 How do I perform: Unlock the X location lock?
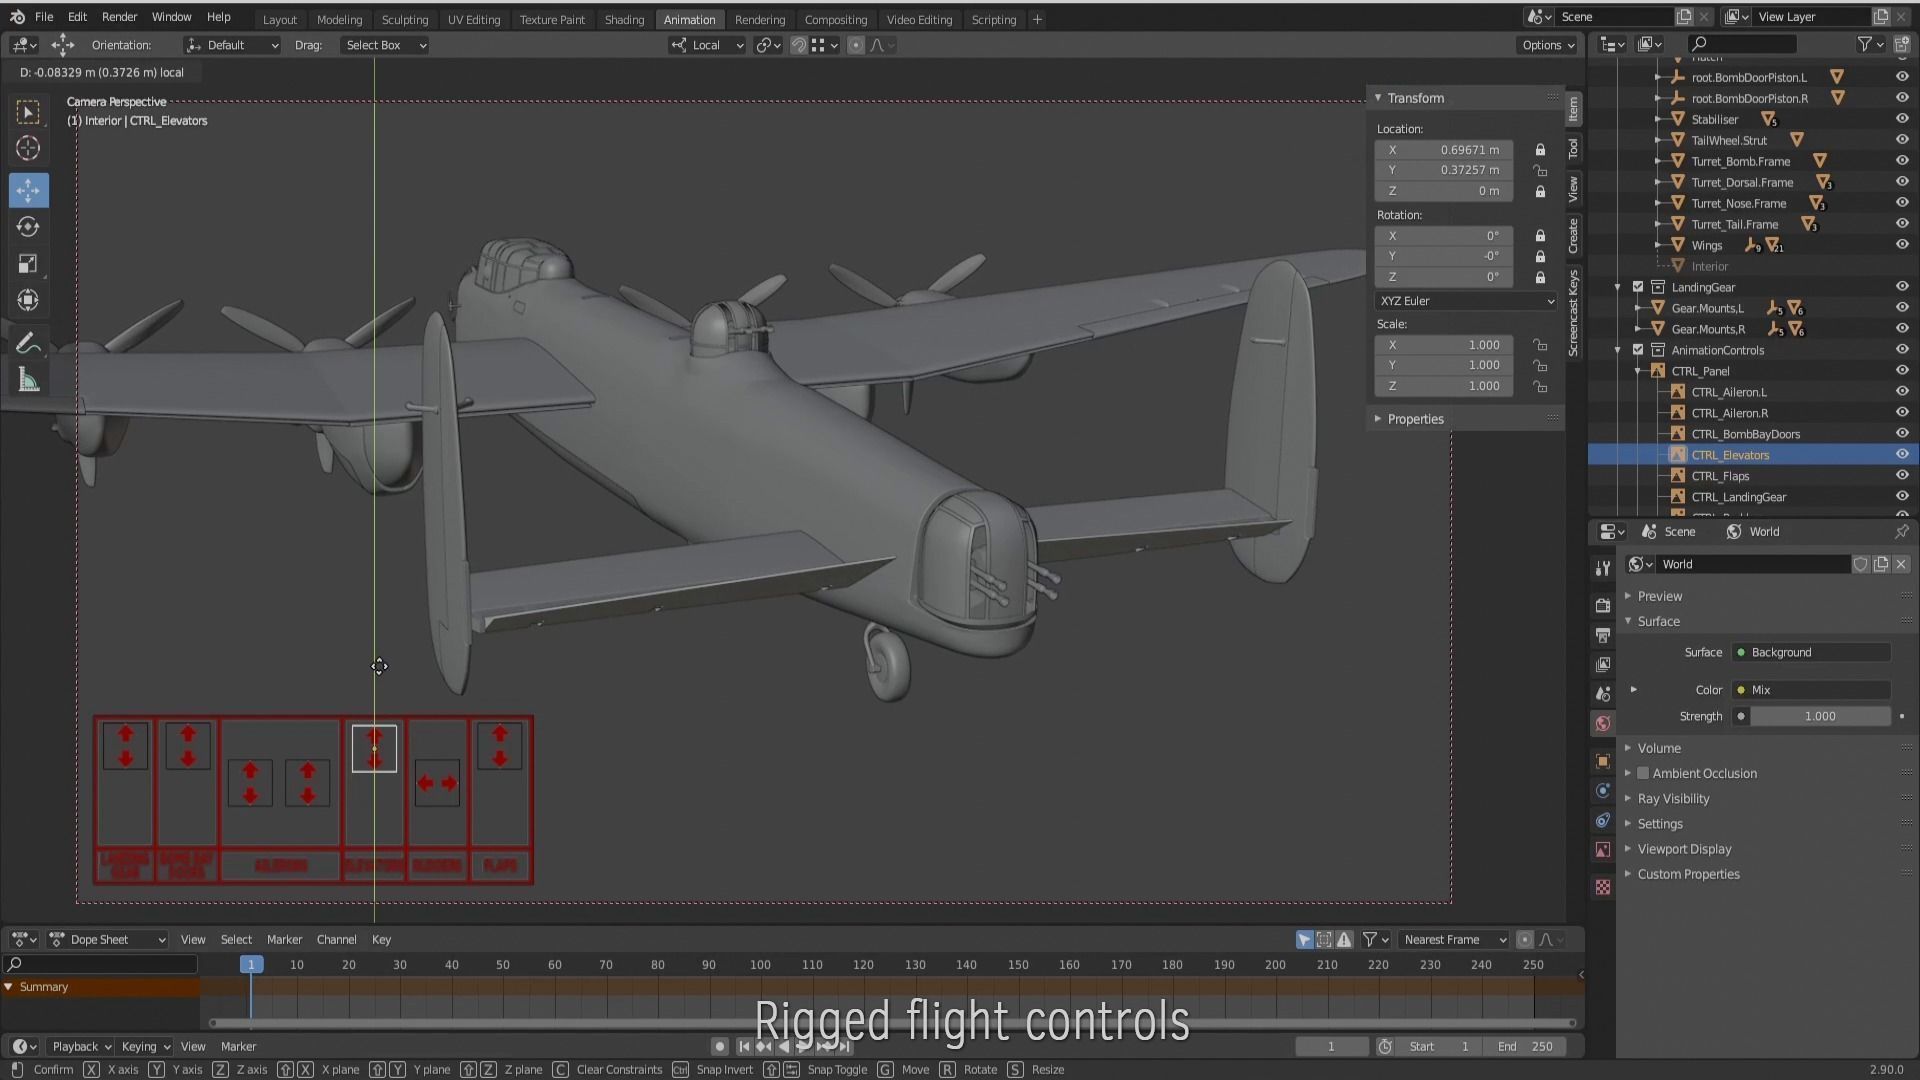(1540, 150)
